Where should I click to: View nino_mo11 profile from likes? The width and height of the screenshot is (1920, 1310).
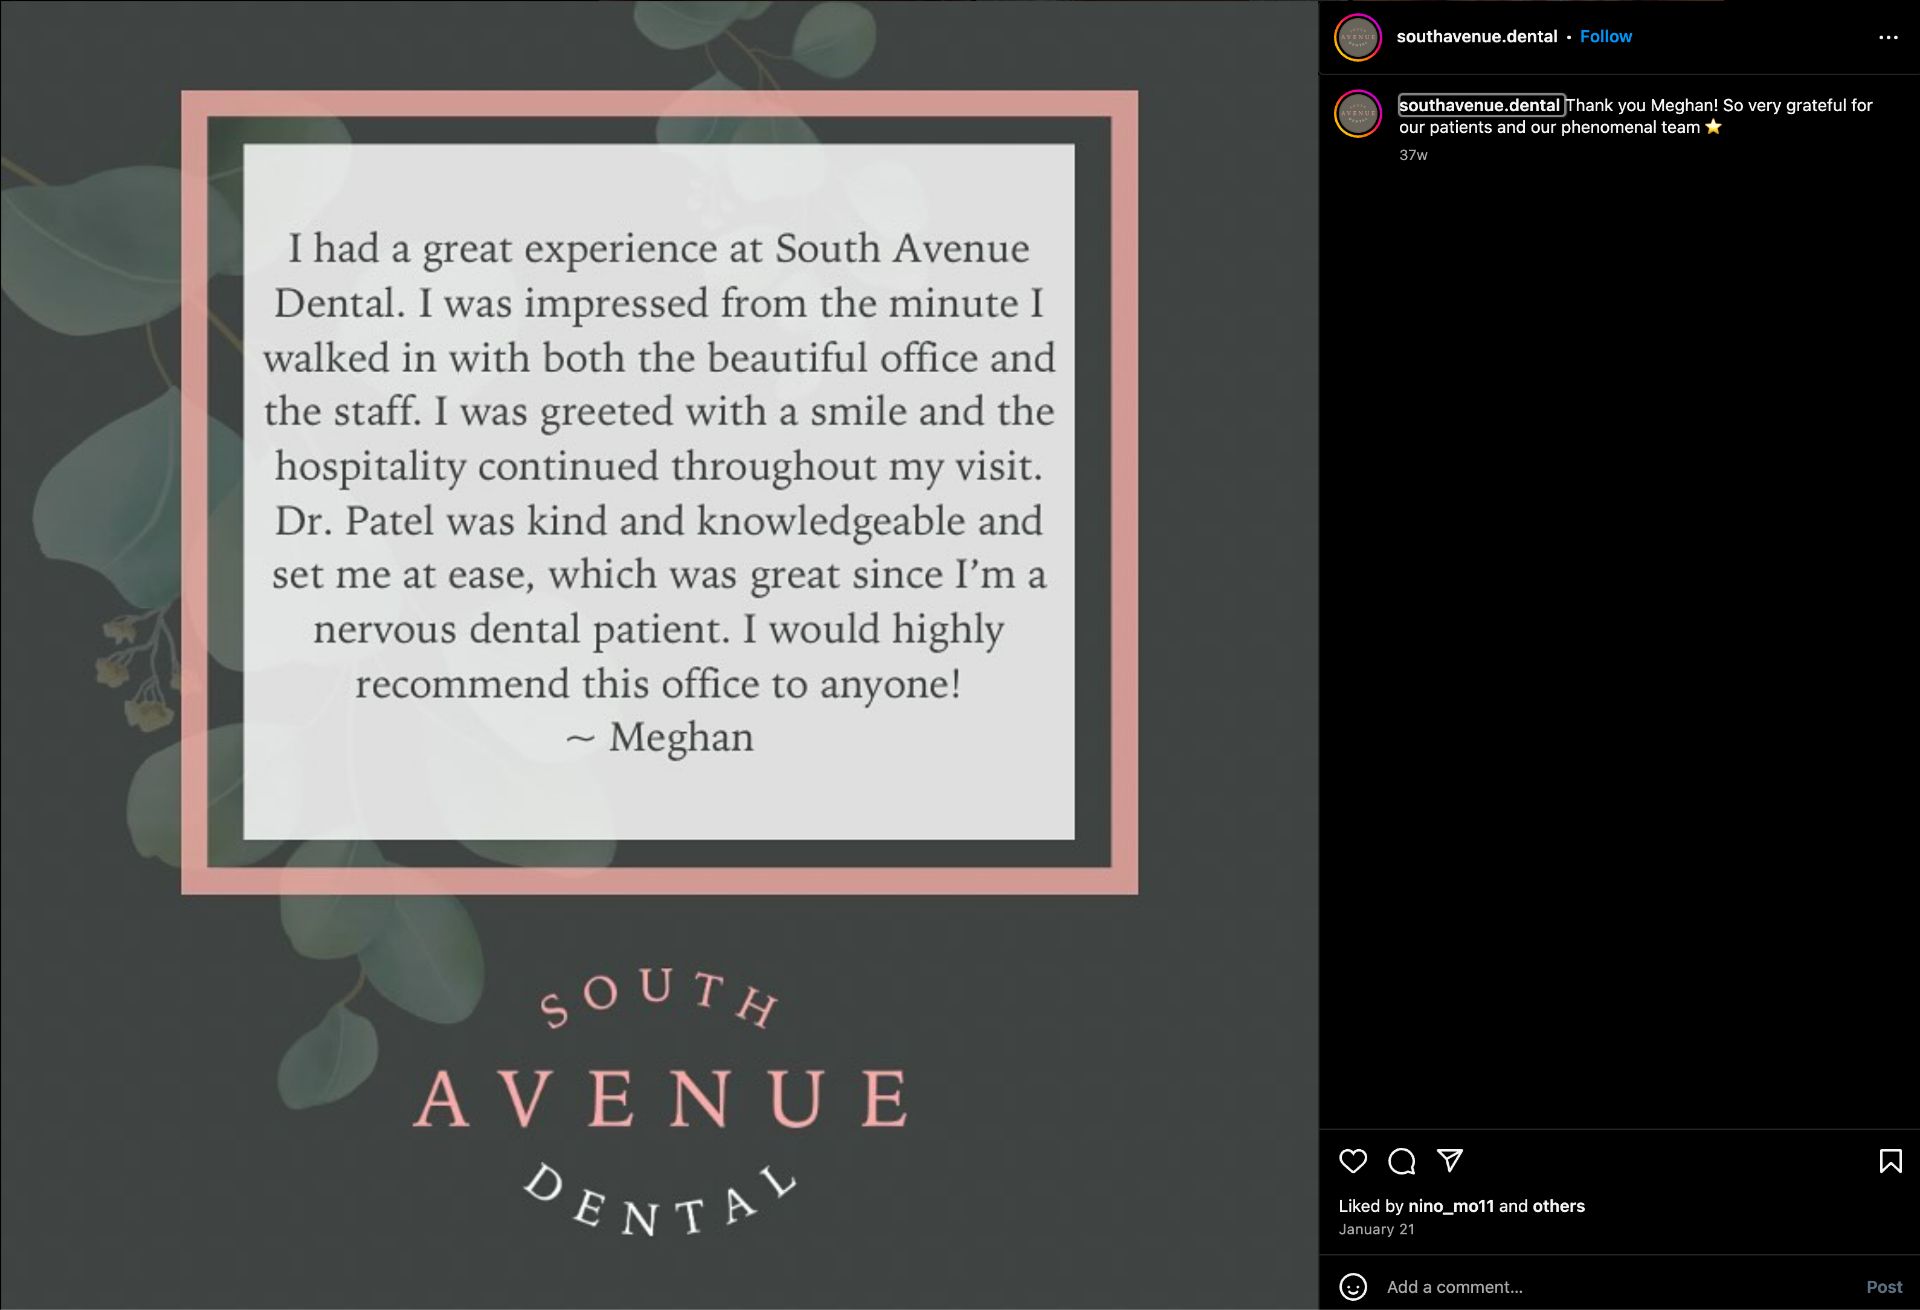[x=1451, y=1206]
